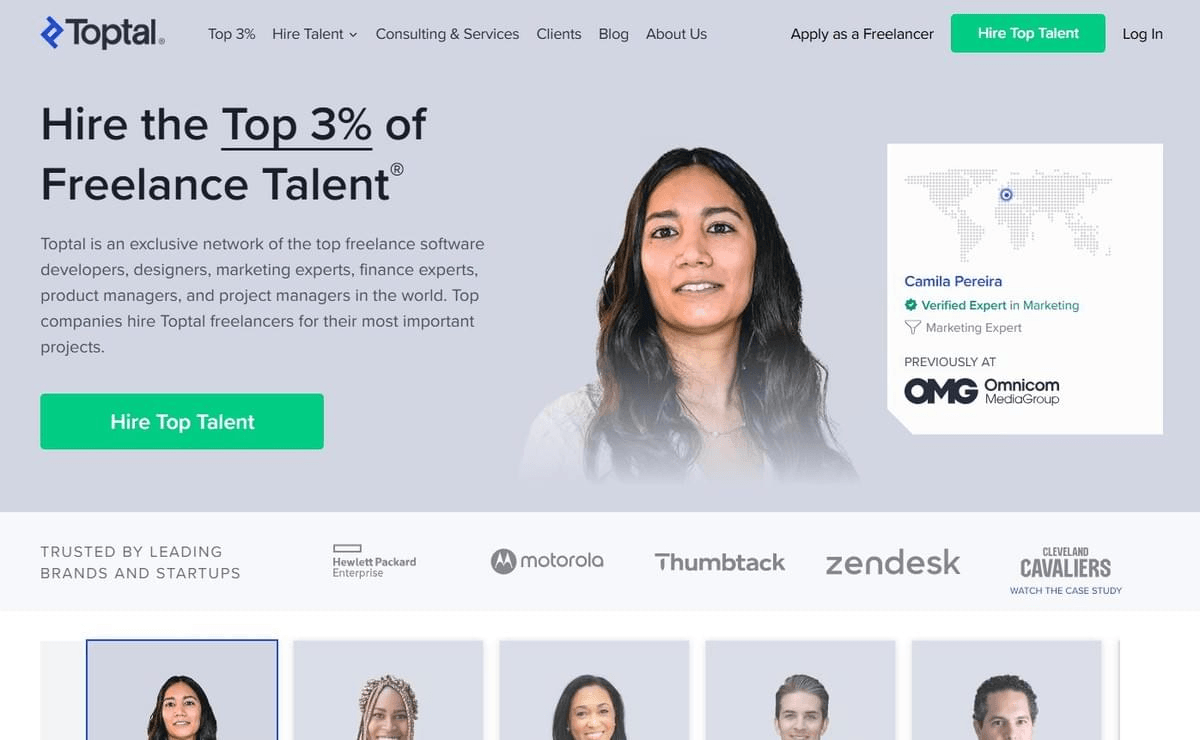Screen dimensions: 1200x740
Task: Click Apply as a Freelancer link
Action: point(862,34)
